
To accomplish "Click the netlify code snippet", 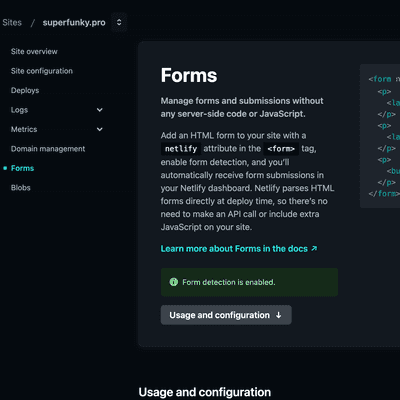I will pyautogui.click(x=181, y=149).
